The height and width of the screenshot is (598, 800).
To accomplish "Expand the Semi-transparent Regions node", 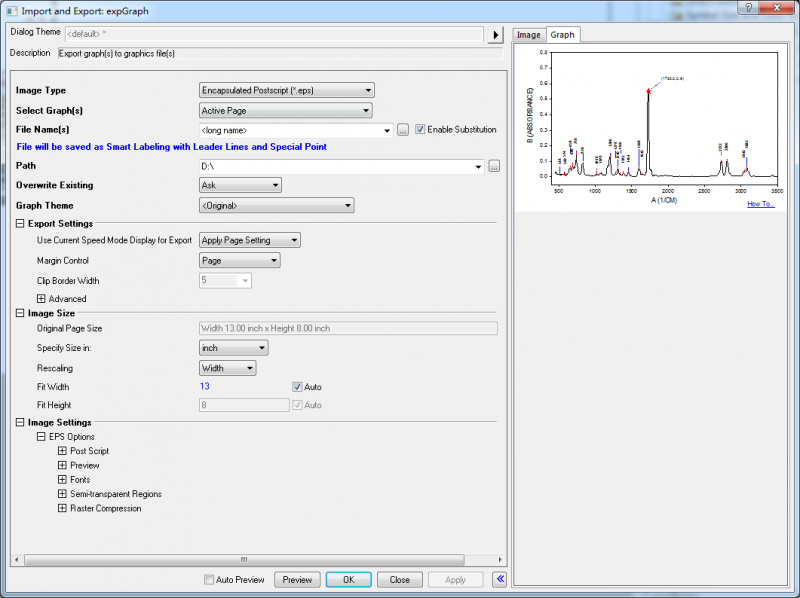I will 62,494.
